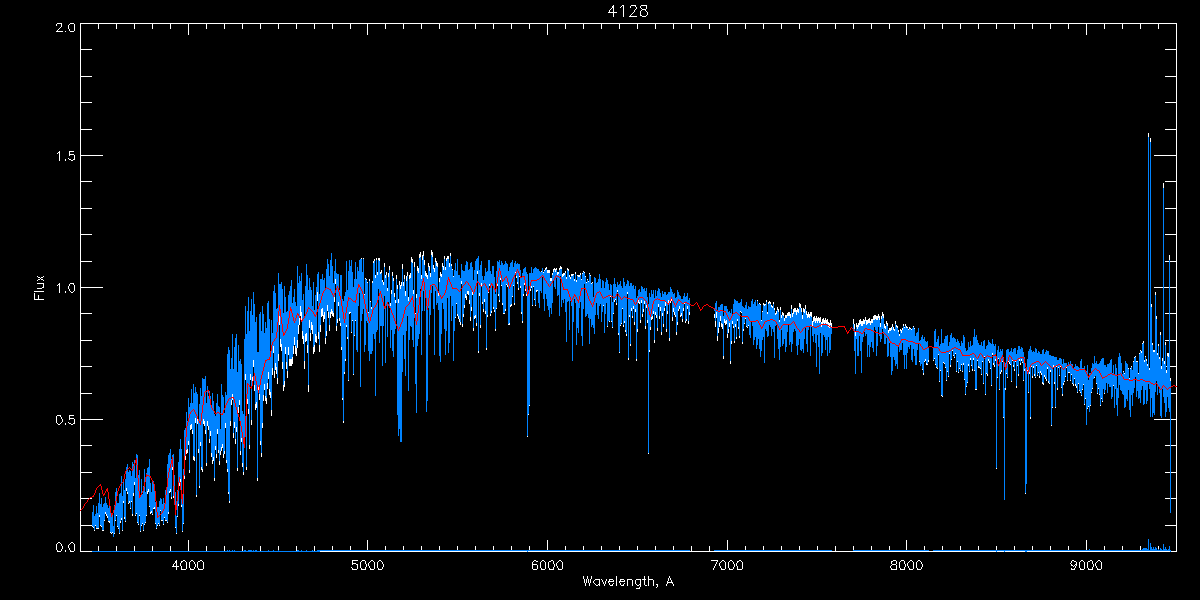Viewport: 1200px width, 600px height.
Task: Click the 1.5 y-axis tick label
Action: [x=65, y=157]
